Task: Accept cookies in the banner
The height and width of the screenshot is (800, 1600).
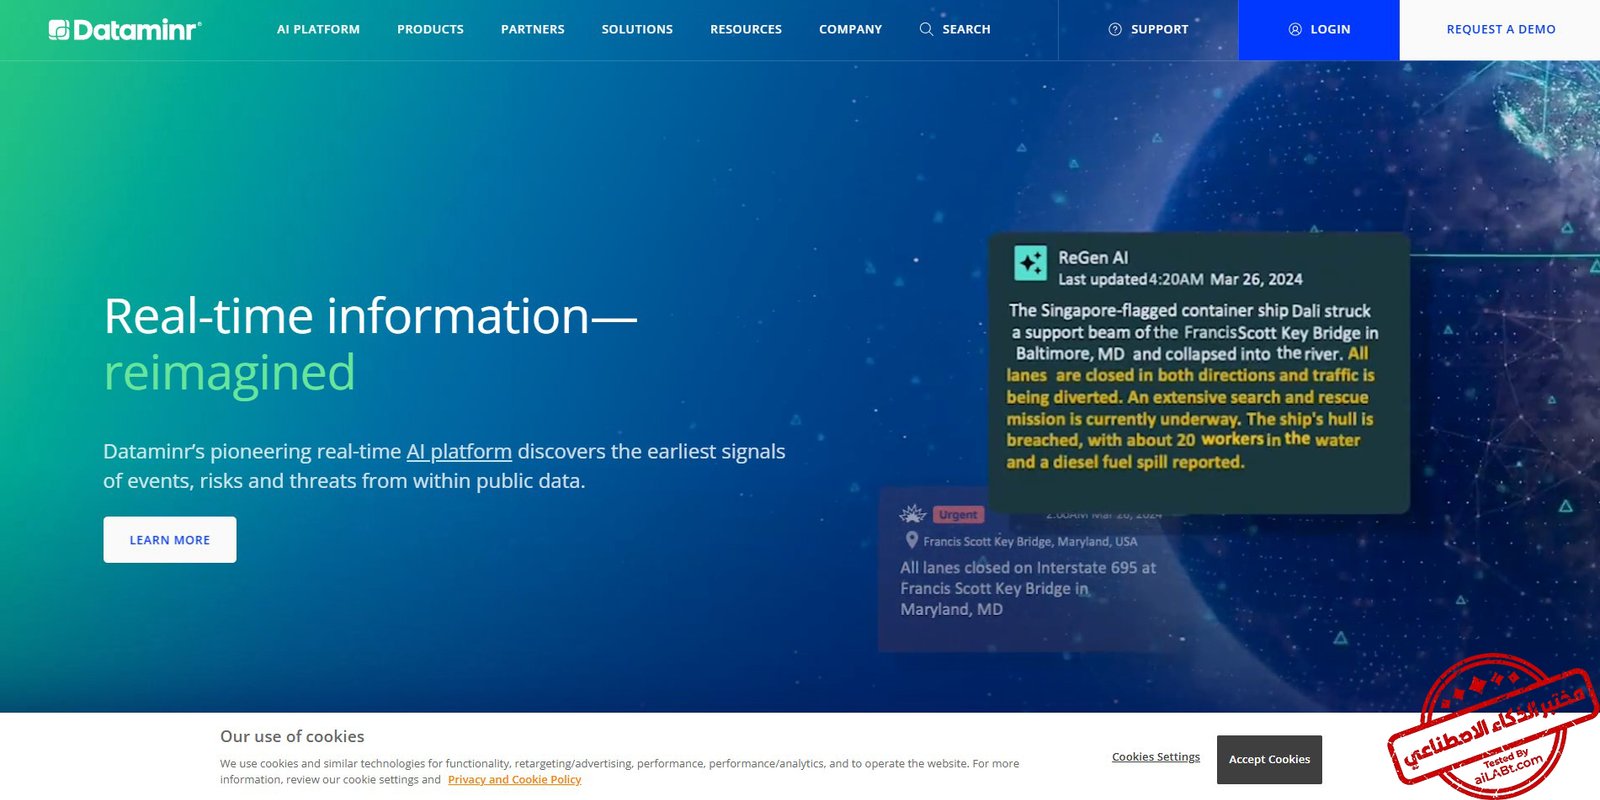Action: (x=1269, y=760)
